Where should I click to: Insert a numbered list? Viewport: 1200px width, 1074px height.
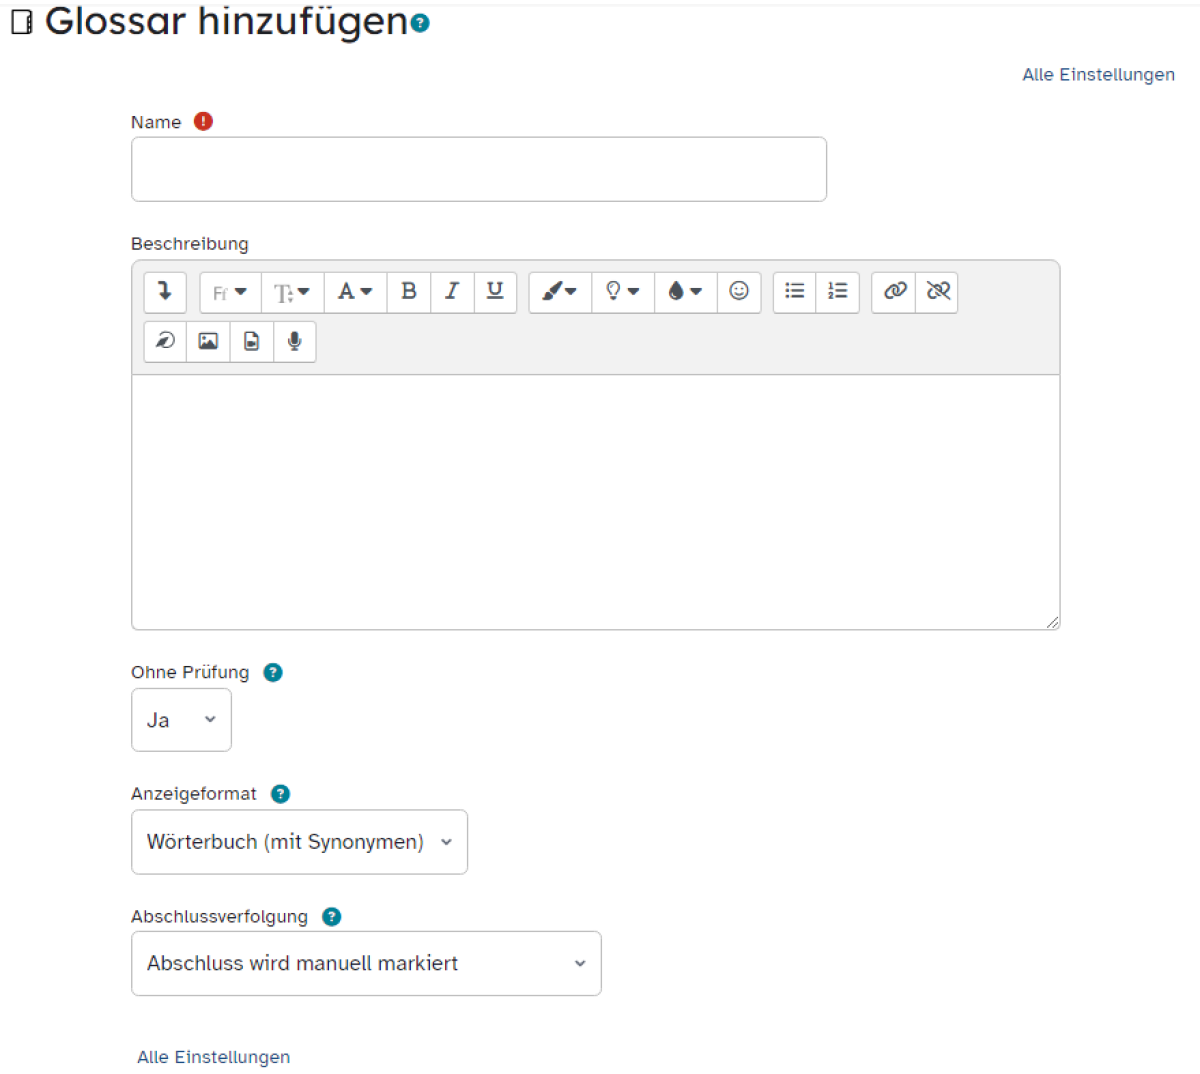click(x=837, y=292)
